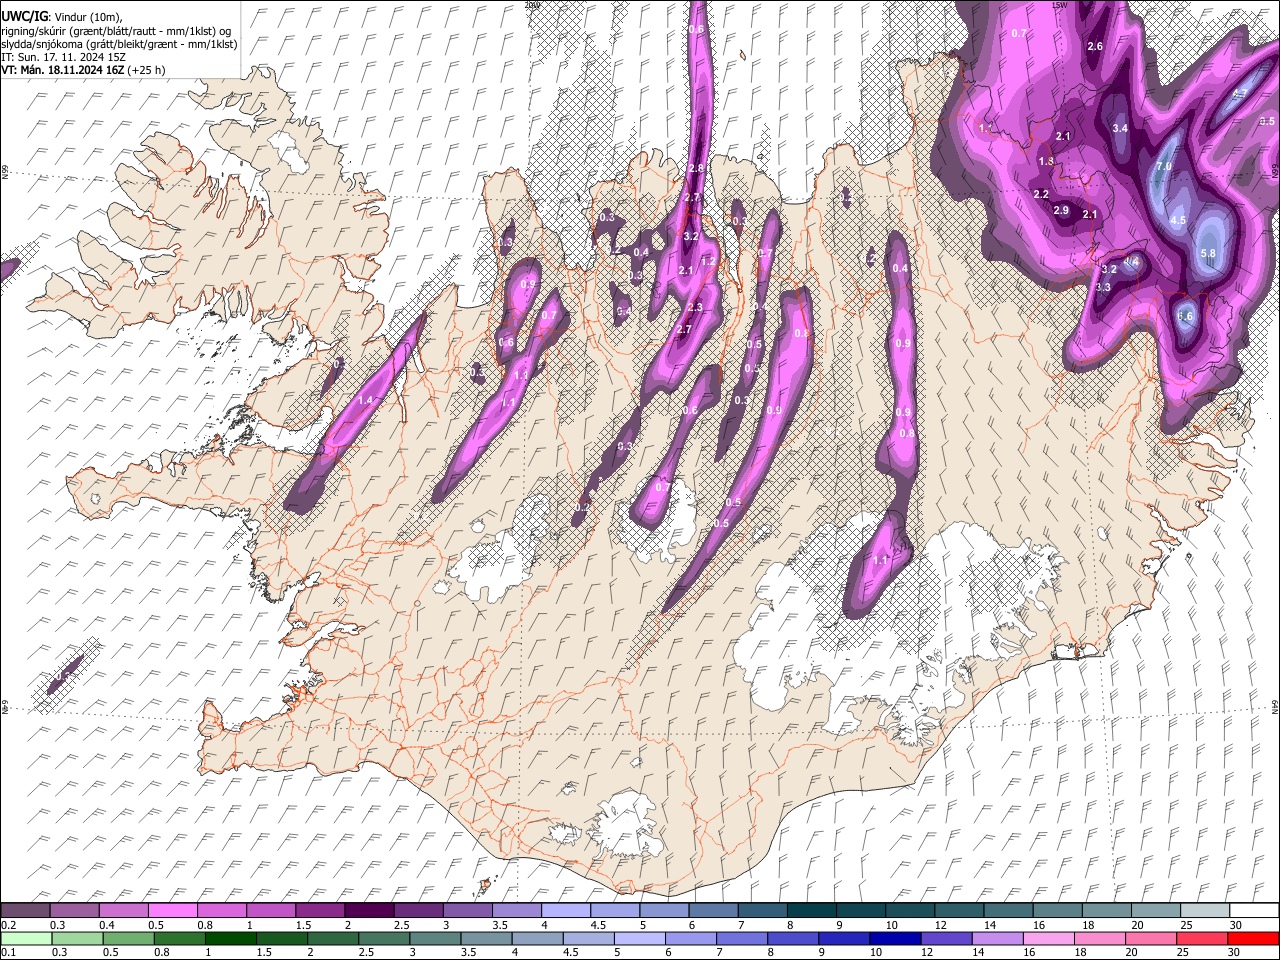Select the '0.1' label in the lower legend

(9, 952)
